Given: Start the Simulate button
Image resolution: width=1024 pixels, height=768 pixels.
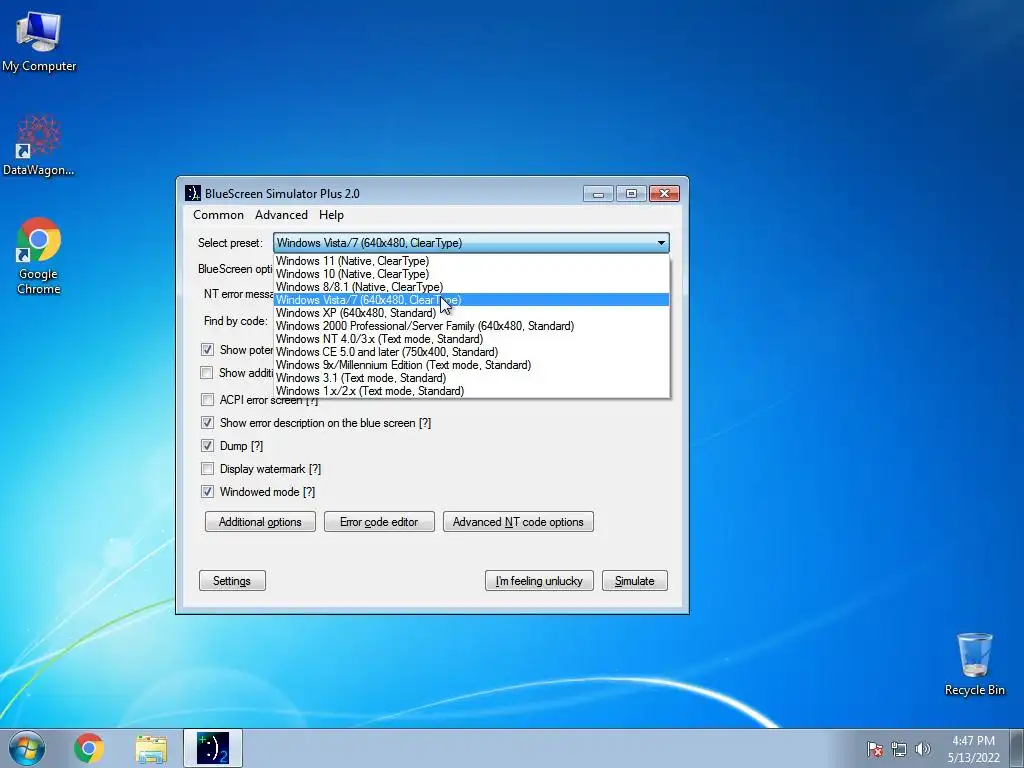Looking at the screenshot, I should click(x=634, y=581).
